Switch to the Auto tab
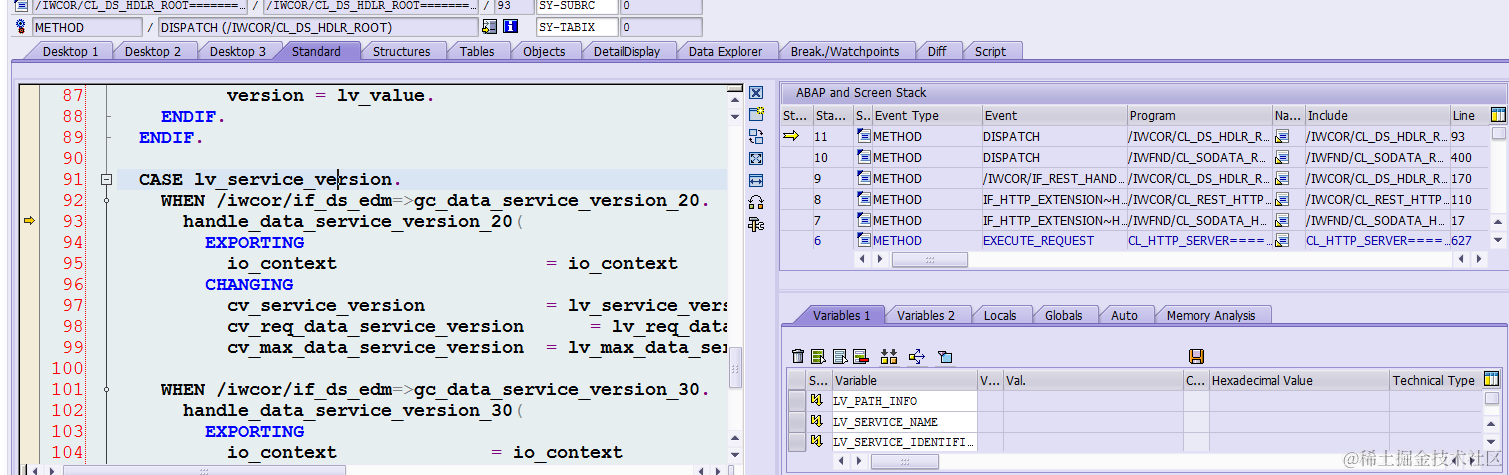This screenshot has height=475, width=1509. point(1125,315)
